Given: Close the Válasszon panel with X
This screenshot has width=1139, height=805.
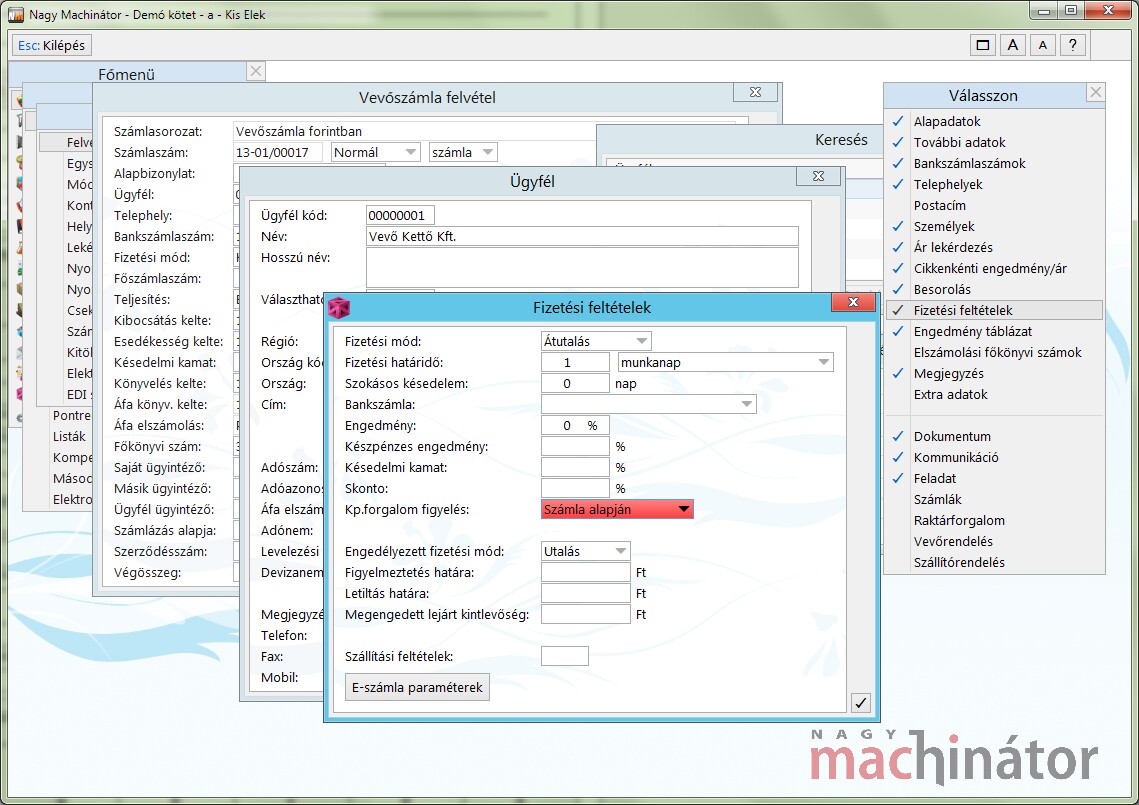Looking at the screenshot, I should [1096, 93].
